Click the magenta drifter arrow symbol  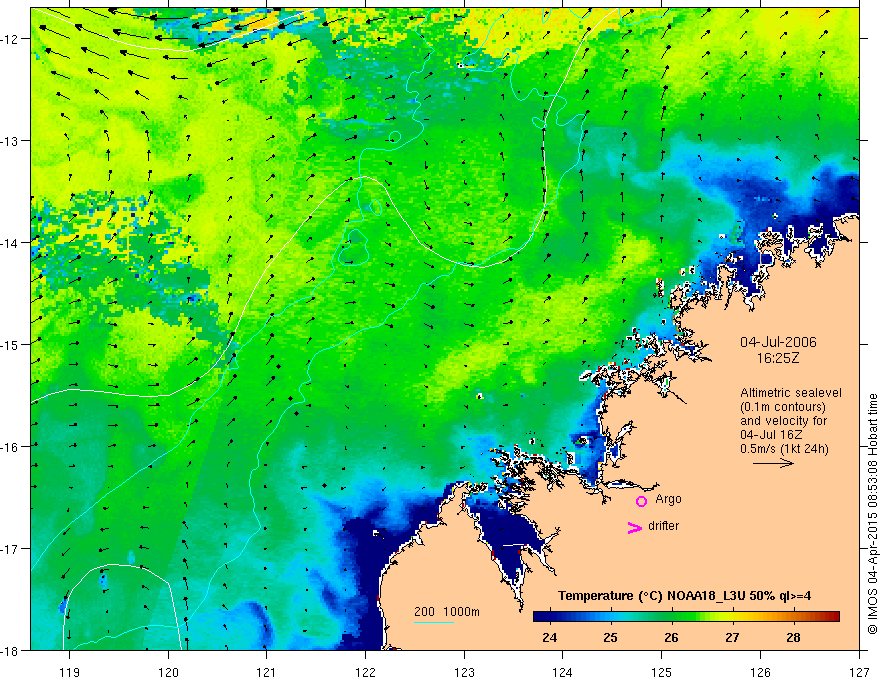(635, 527)
